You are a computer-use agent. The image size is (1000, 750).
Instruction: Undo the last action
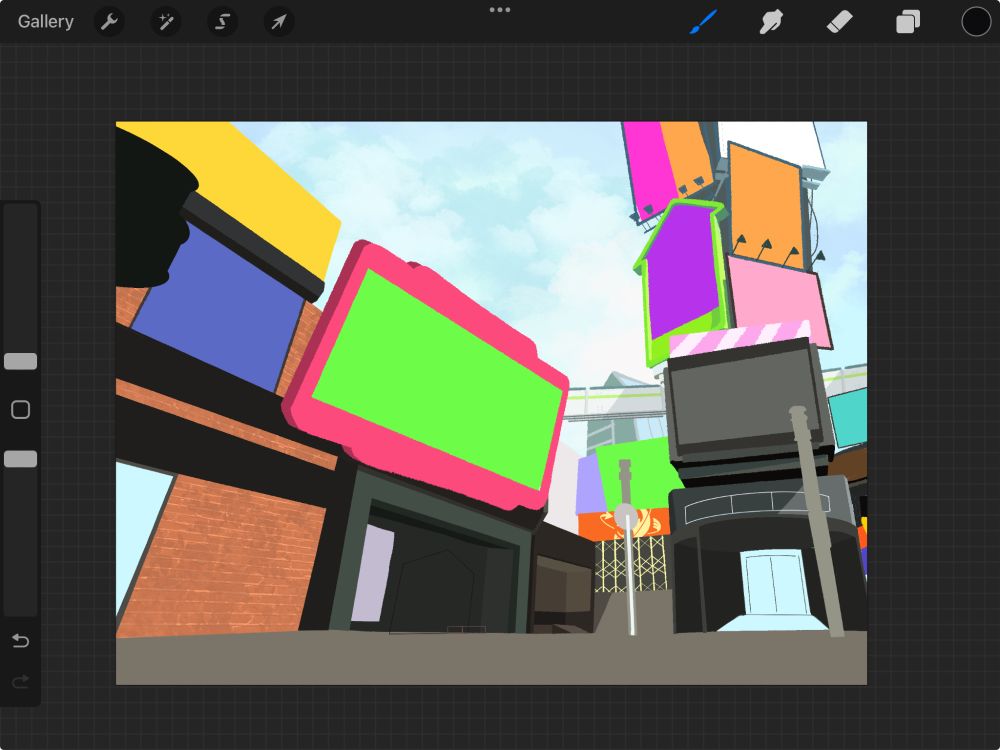pyautogui.click(x=20, y=640)
